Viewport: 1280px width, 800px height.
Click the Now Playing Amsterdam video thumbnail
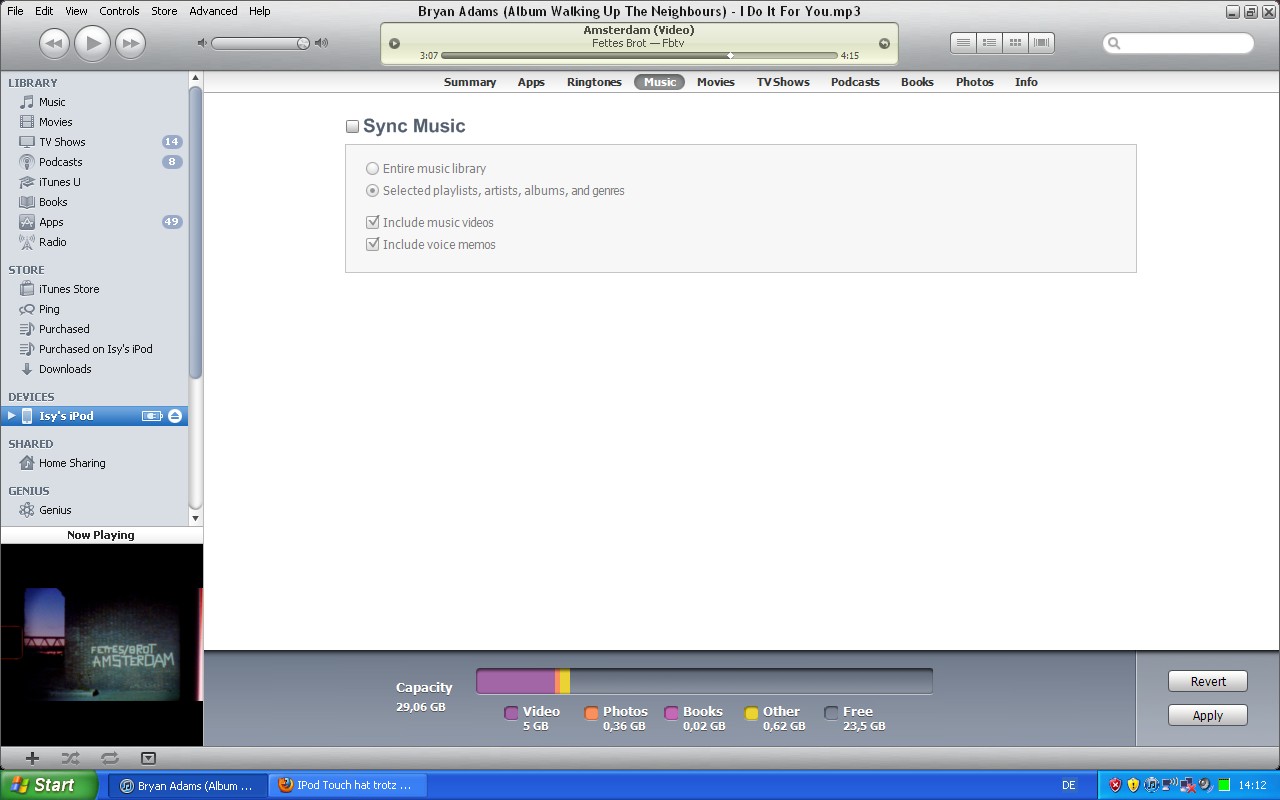(x=101, y=644)
